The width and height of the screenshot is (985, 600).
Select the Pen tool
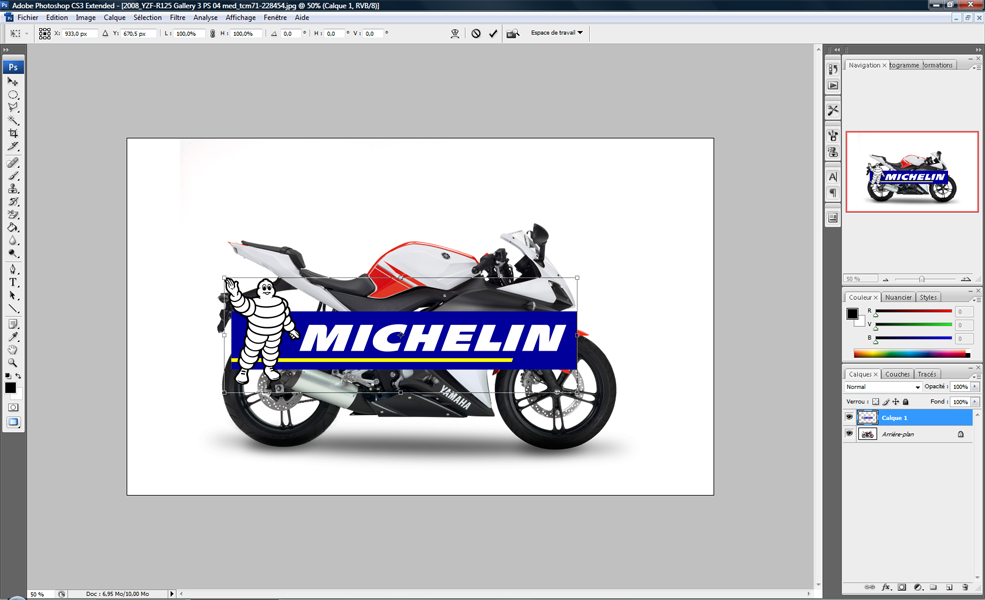(13, 270)
